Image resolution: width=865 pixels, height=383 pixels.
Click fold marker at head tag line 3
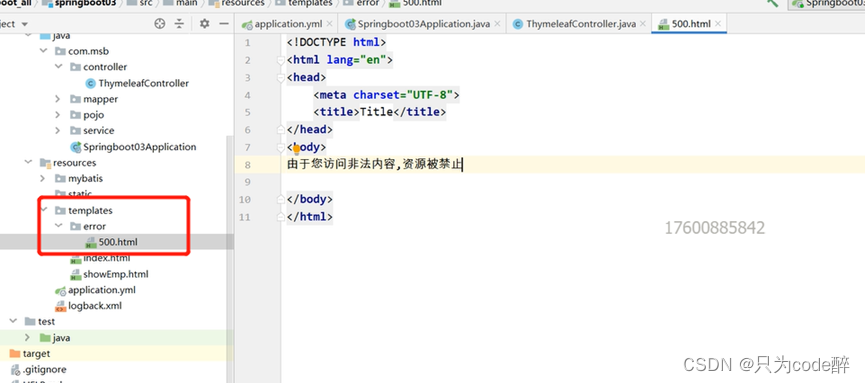[x=281, y=77]
